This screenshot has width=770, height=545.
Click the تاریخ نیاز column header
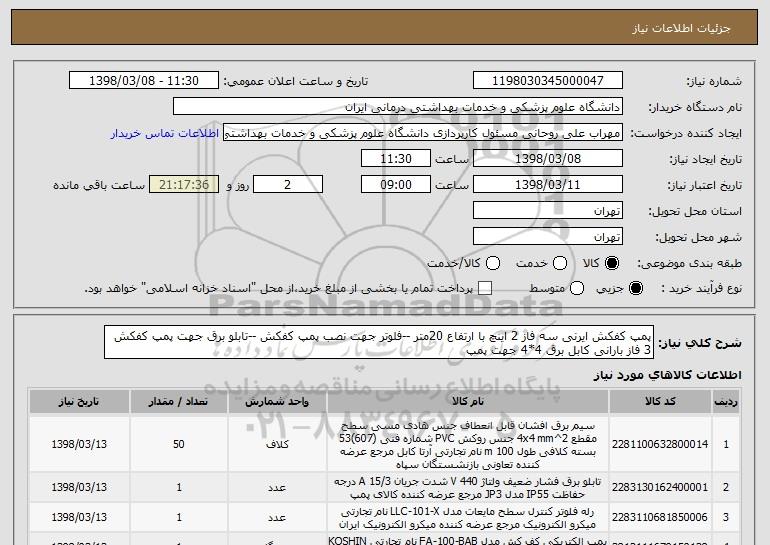point(79,402)
